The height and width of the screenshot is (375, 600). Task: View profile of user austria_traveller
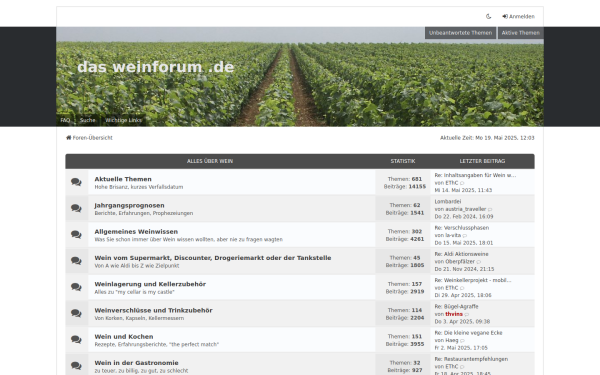466,209
